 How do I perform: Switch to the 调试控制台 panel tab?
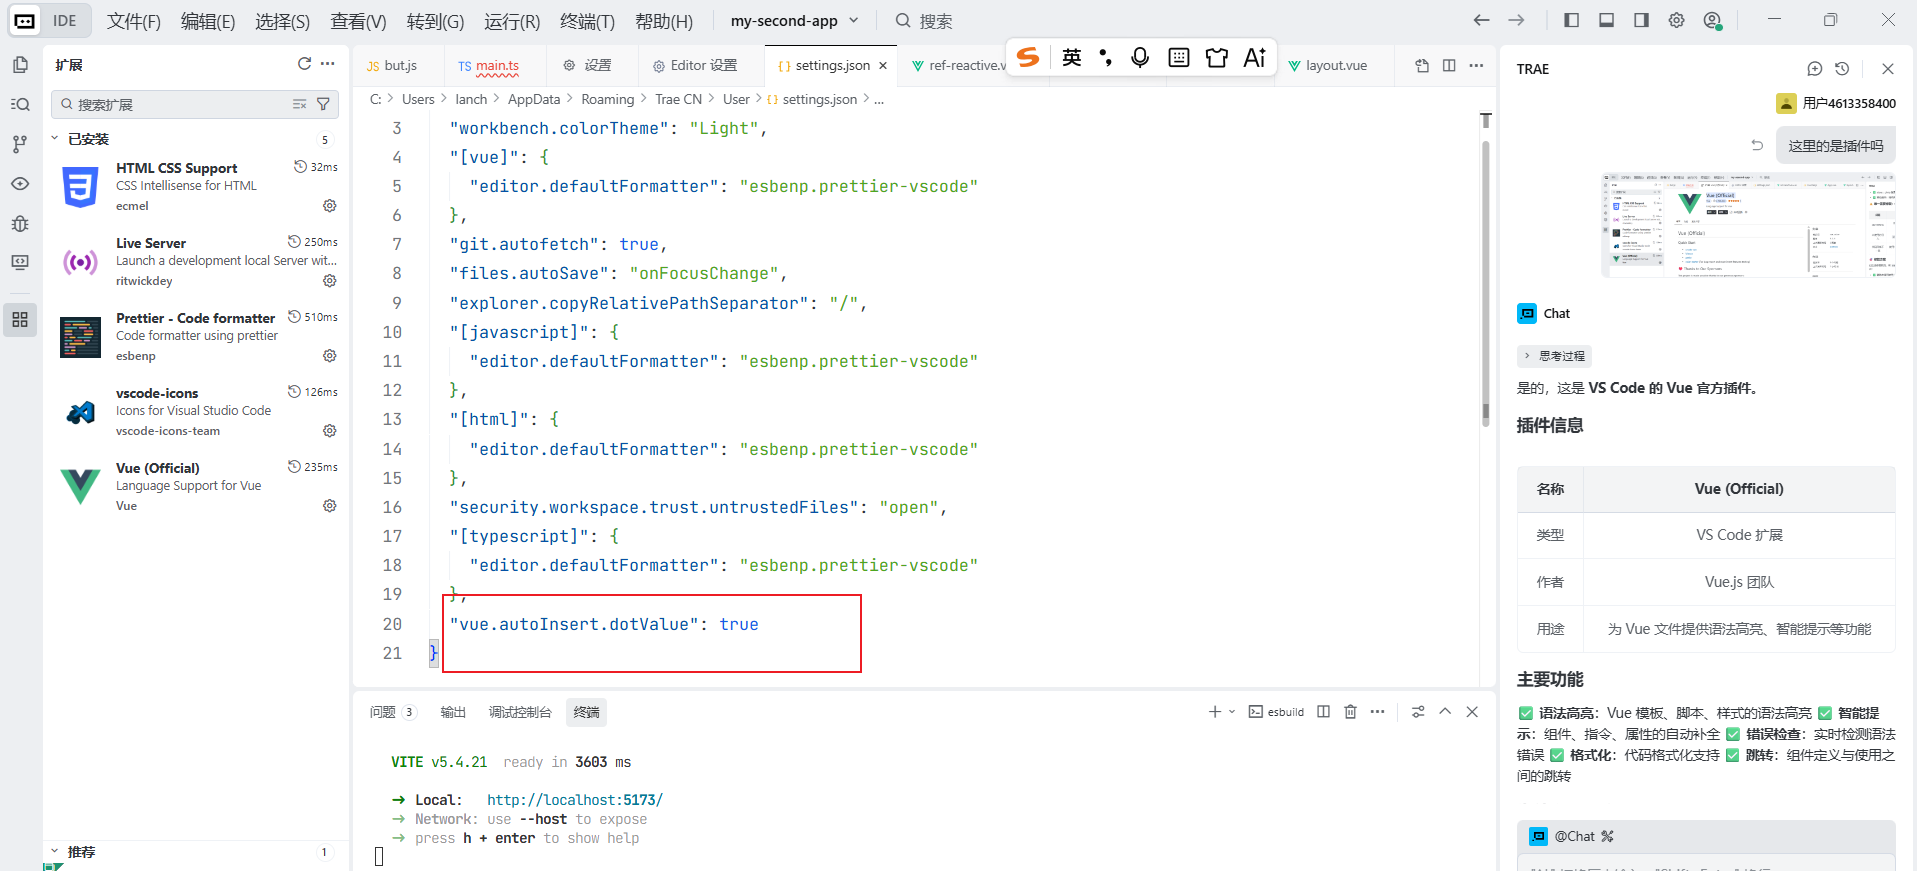[x=520, y=712]
